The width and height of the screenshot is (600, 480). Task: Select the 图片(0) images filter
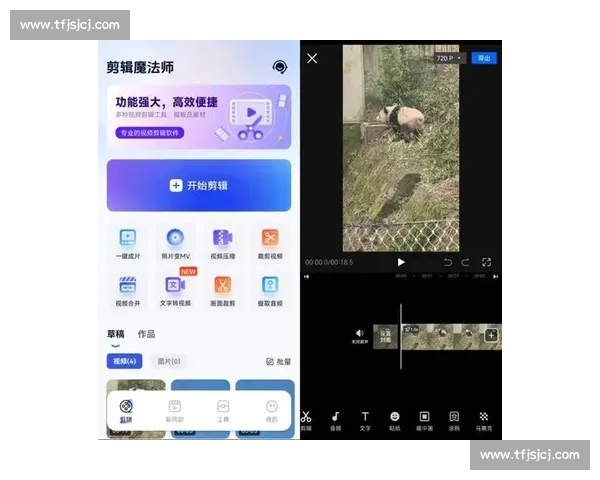point(169,361)
